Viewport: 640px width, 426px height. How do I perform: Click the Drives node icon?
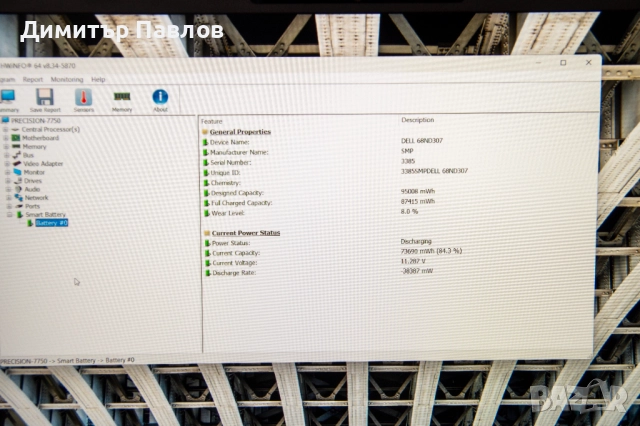[x=18, y=181]
